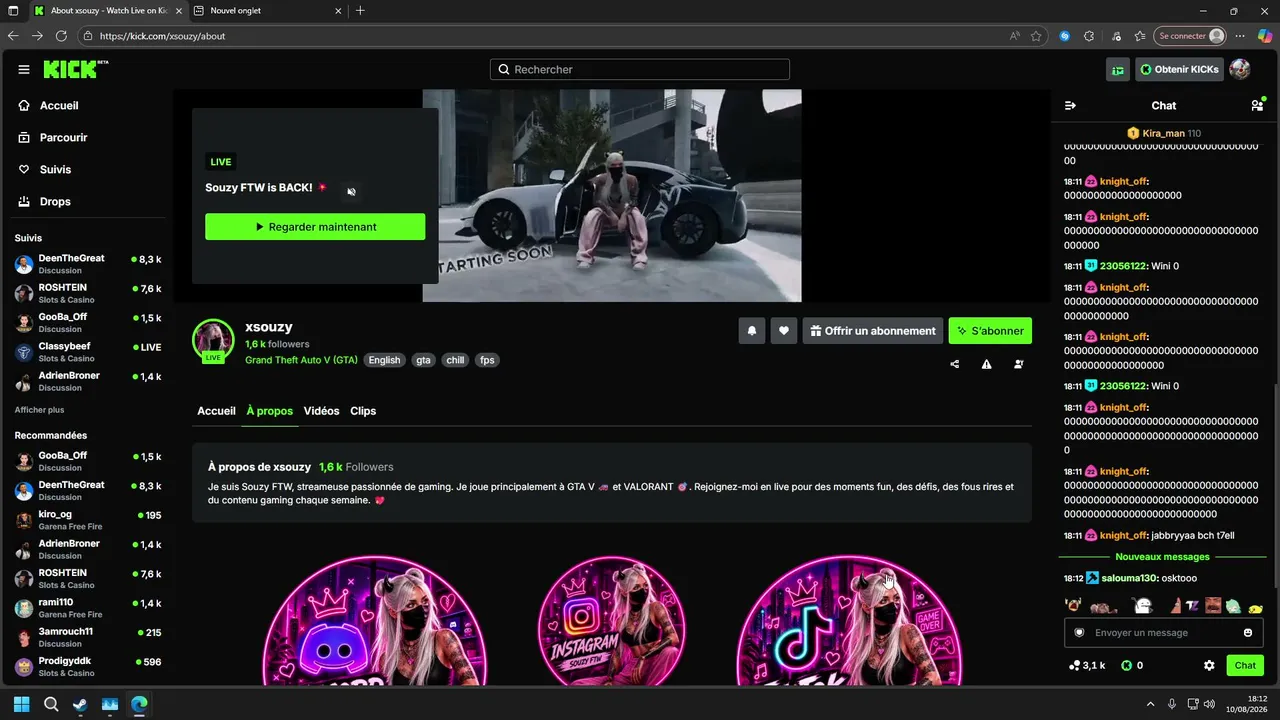Switch to the Vidéos tab
The height and width of the screenshot is (720, 1280).
pyautogui.click(x=321, y=411)
